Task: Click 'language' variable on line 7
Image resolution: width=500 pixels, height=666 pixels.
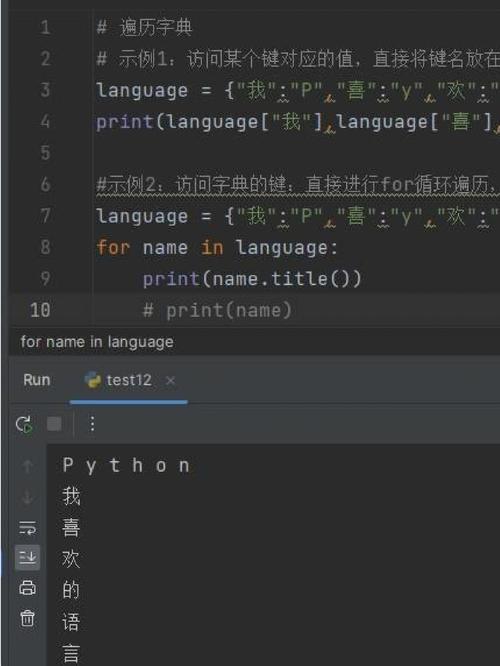Action: tap(142, 217)
